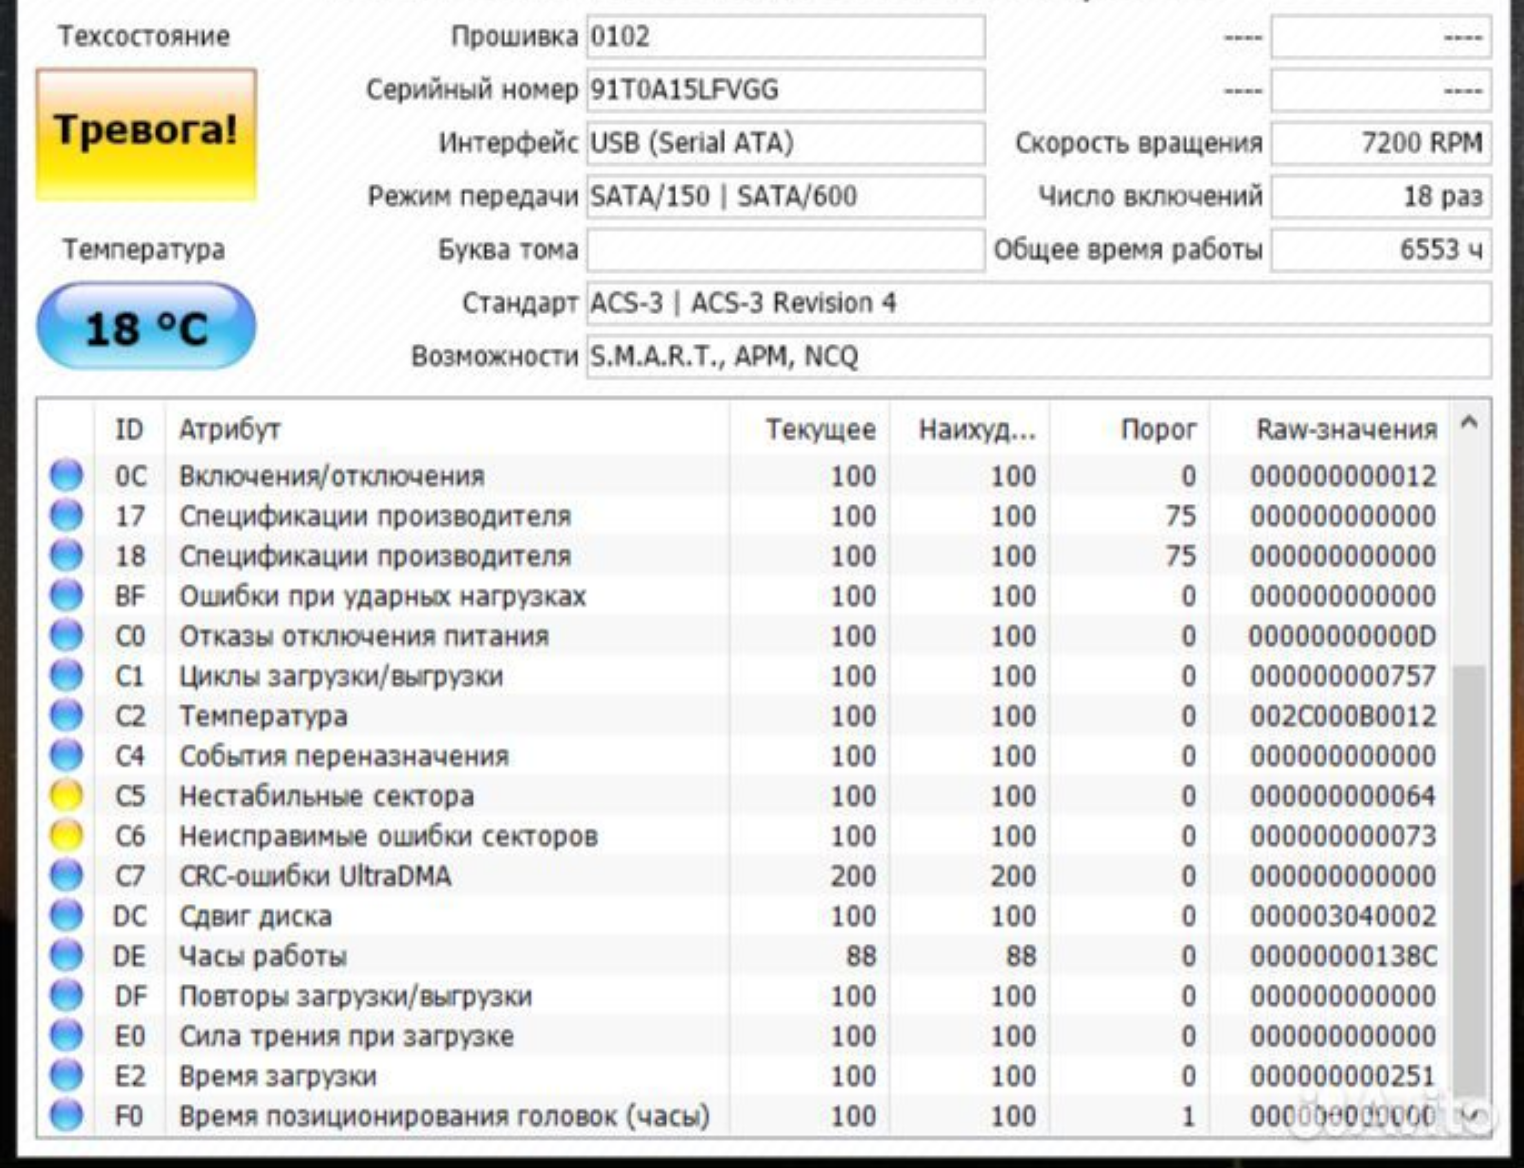
Task: Click the 18 °C temperature indicator
Action: point(146,327)
